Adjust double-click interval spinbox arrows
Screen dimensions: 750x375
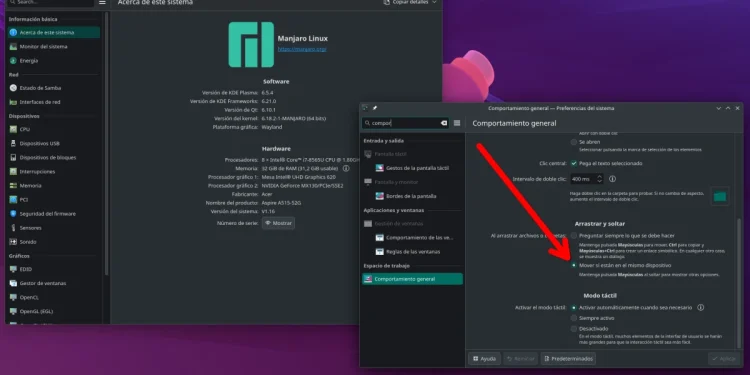(599, 179)
